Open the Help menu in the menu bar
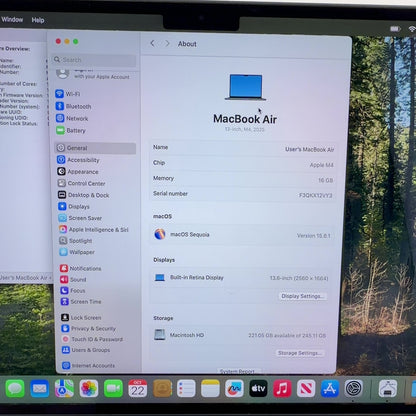 [x=38, y=20]
